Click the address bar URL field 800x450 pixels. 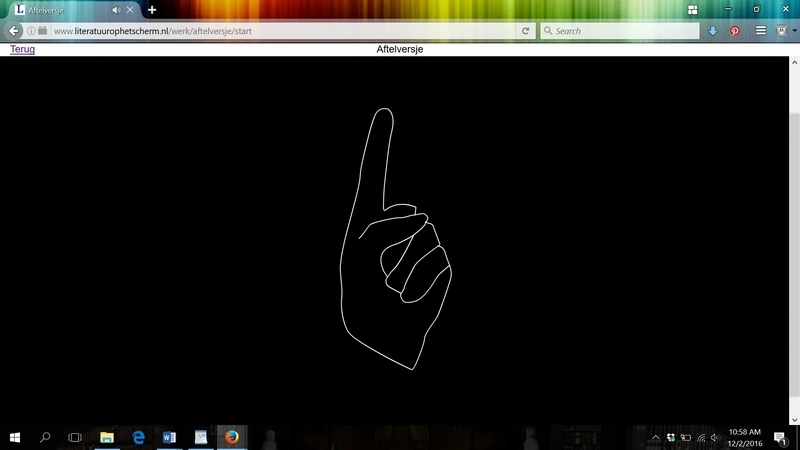coord(283,31)
